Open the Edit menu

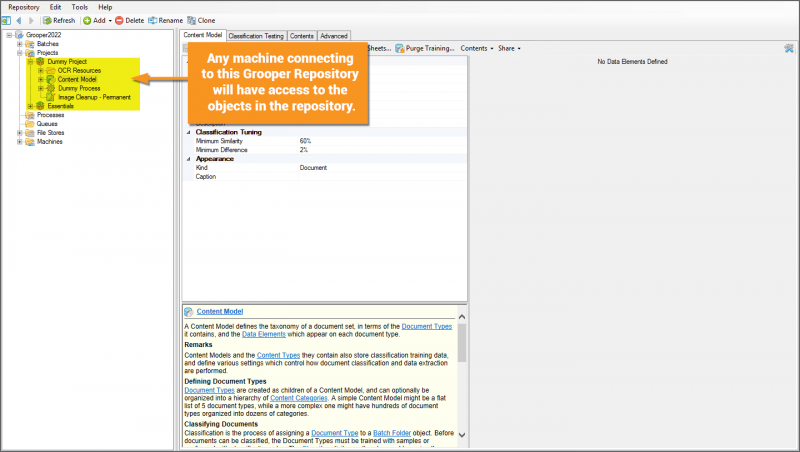pos(55,7)
